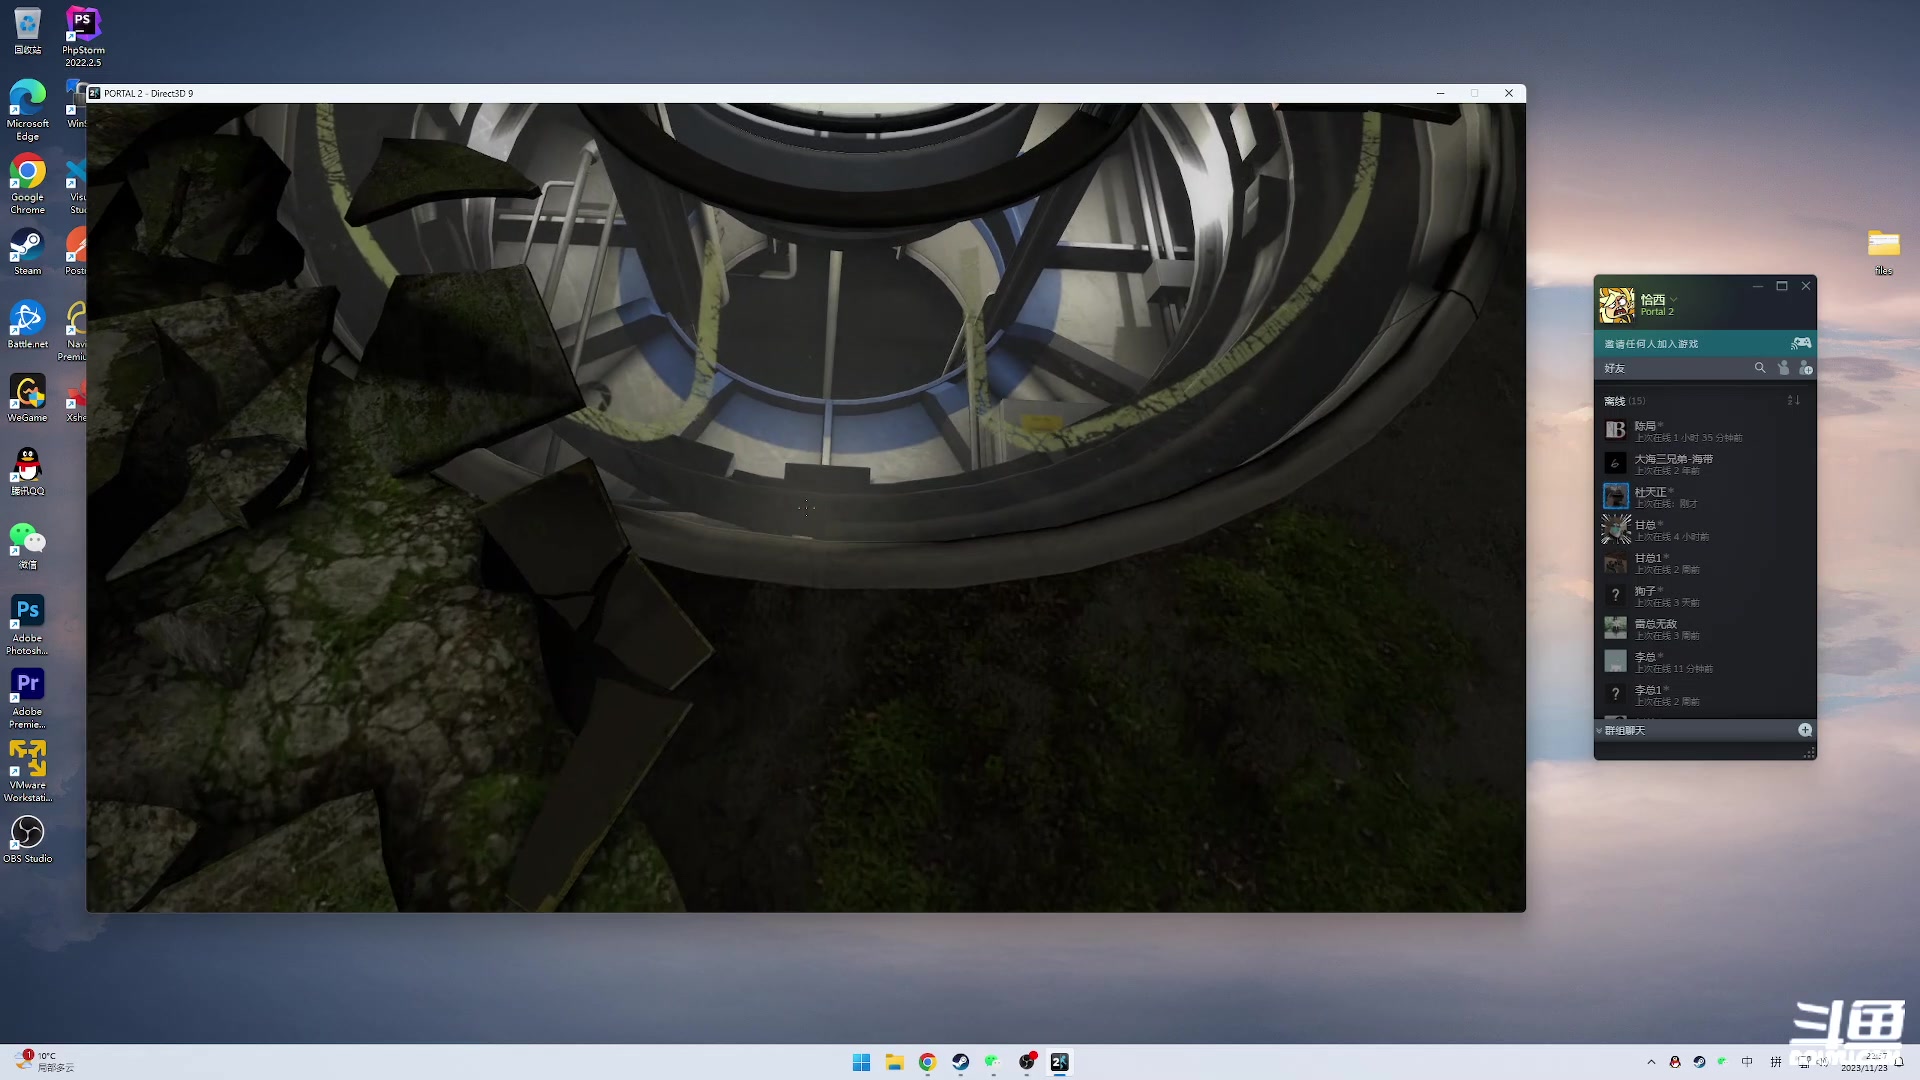Open chat with friend 李总
The image size is (1920, 1080).
coord(1705,662)
